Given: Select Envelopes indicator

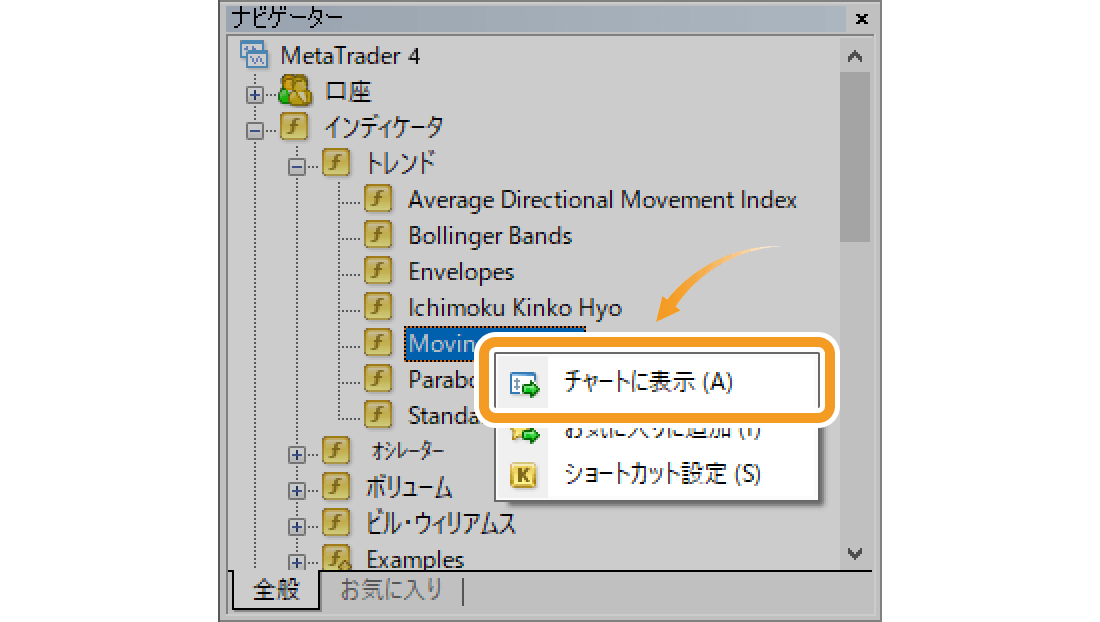Looking at the screenshot, I should click(461, 271).
